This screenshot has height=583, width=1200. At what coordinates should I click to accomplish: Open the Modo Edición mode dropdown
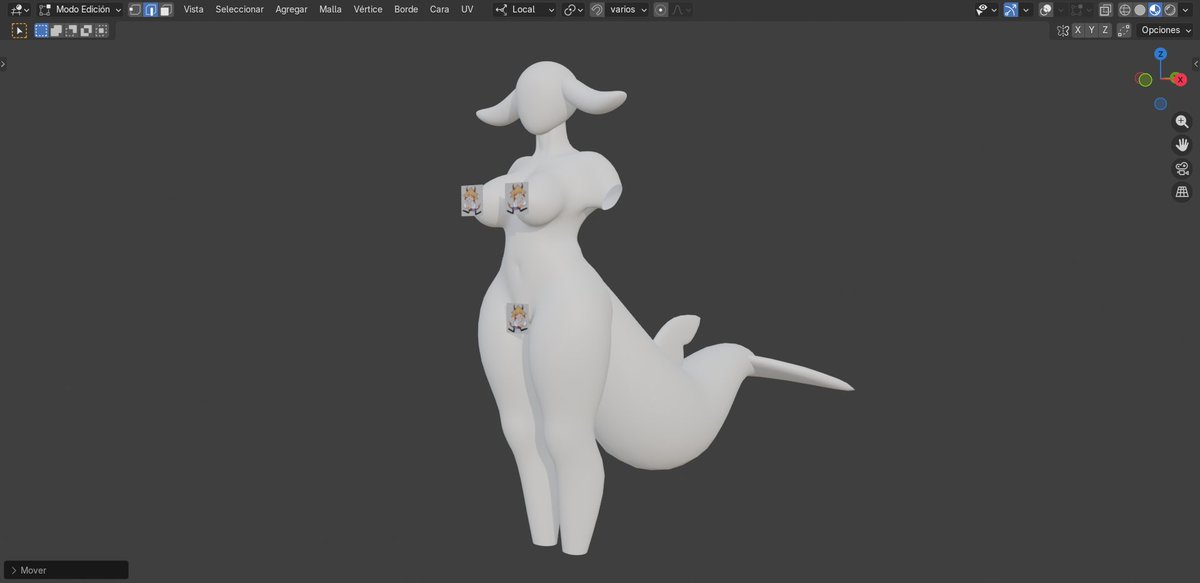80,9
